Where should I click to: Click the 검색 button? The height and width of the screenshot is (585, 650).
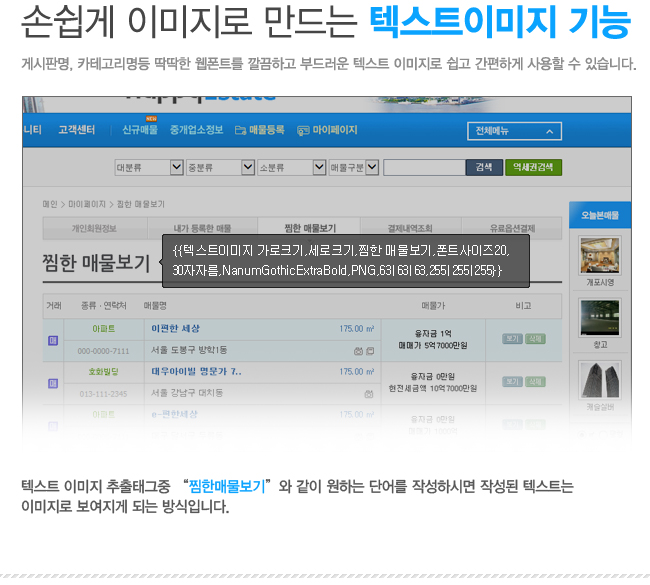484,167
